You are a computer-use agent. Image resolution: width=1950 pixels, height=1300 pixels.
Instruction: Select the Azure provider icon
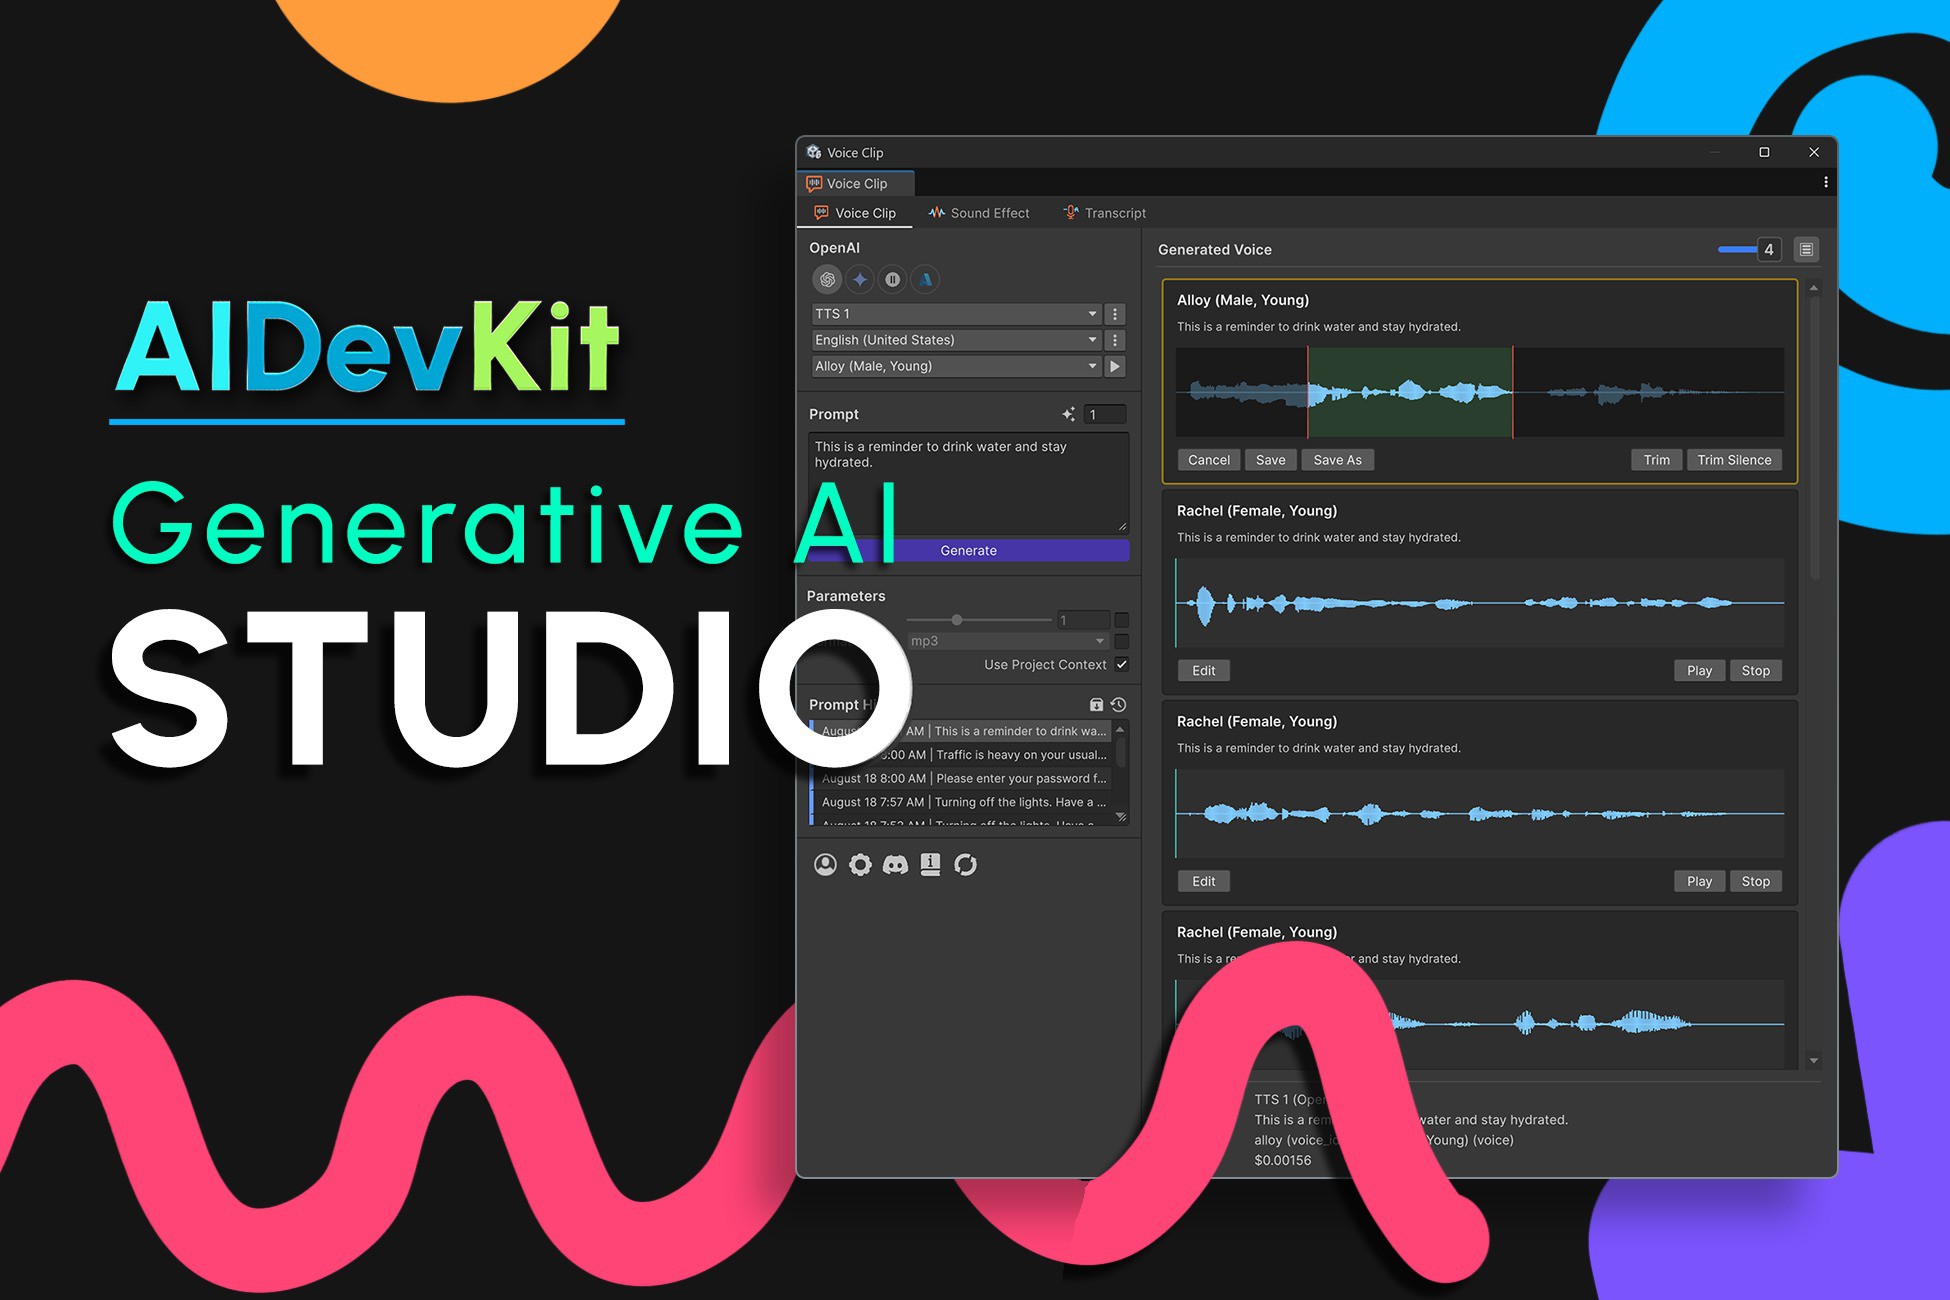tap(926, 280)
